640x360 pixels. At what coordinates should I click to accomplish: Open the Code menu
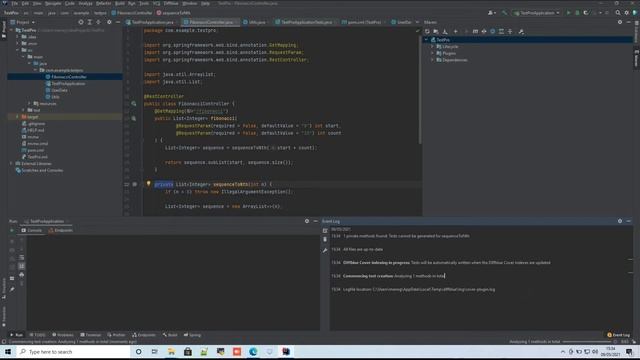pos(70,3)
